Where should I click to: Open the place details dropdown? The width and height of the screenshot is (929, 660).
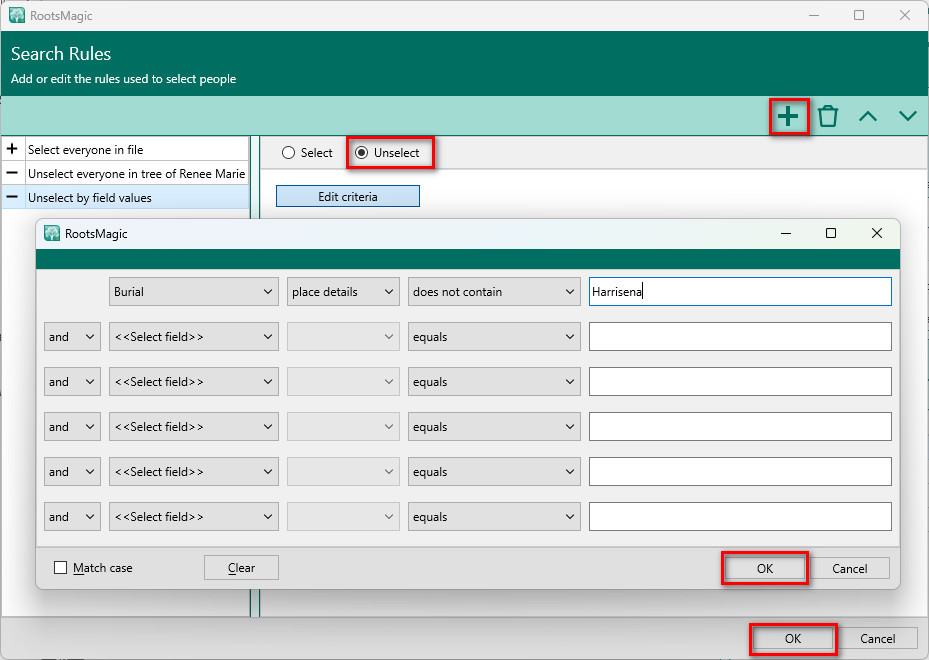343,291
